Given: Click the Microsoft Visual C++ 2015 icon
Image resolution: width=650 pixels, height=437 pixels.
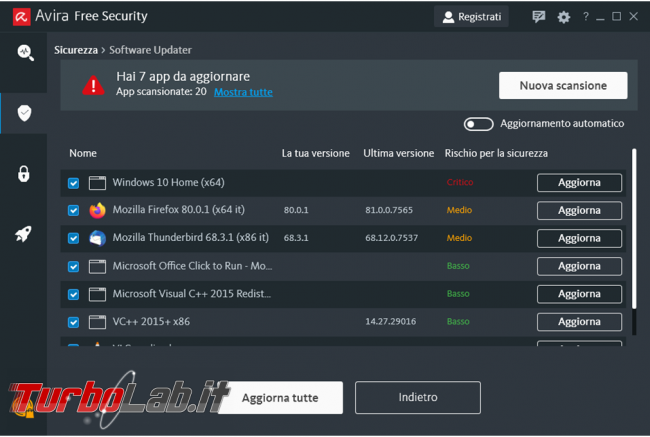Looking at the screenshot, I should 97,294.
